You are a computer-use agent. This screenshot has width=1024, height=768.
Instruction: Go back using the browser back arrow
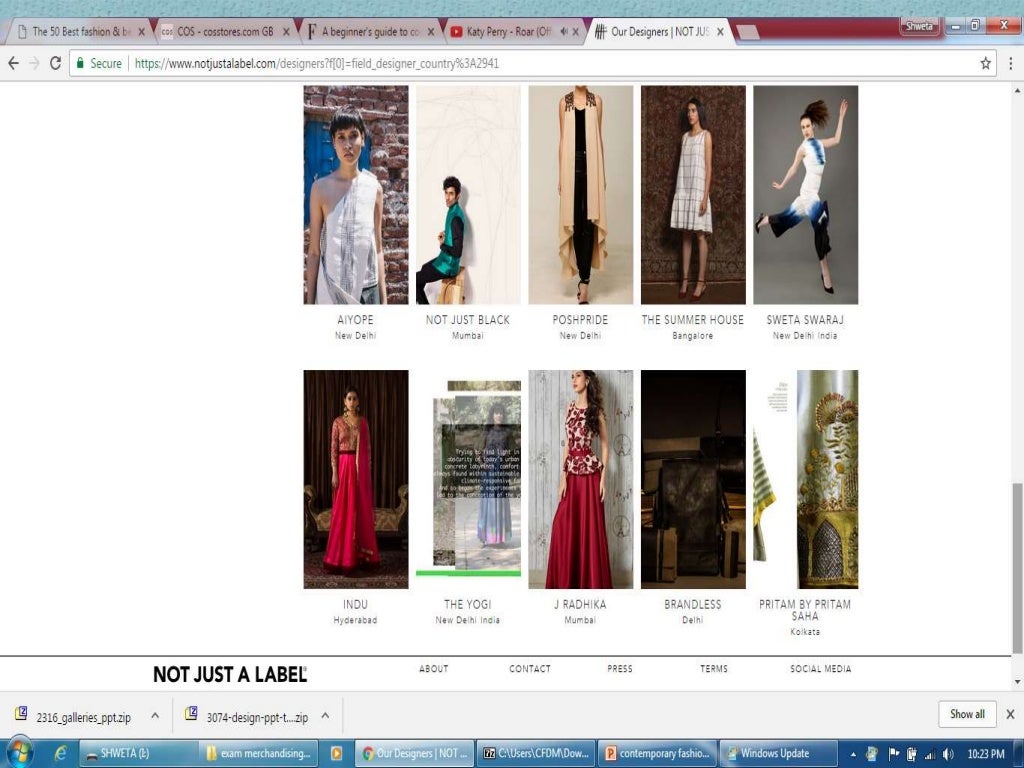click(13, 63)
